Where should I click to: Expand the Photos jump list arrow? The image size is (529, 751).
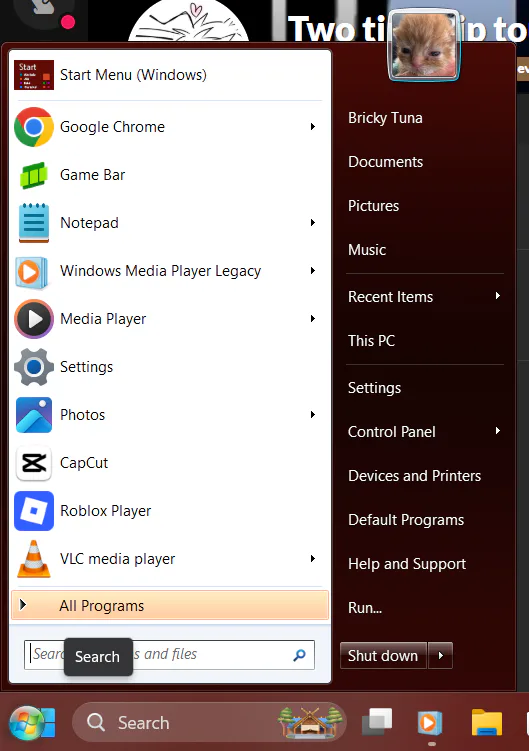pyautogui.click(x=313, y=415)
